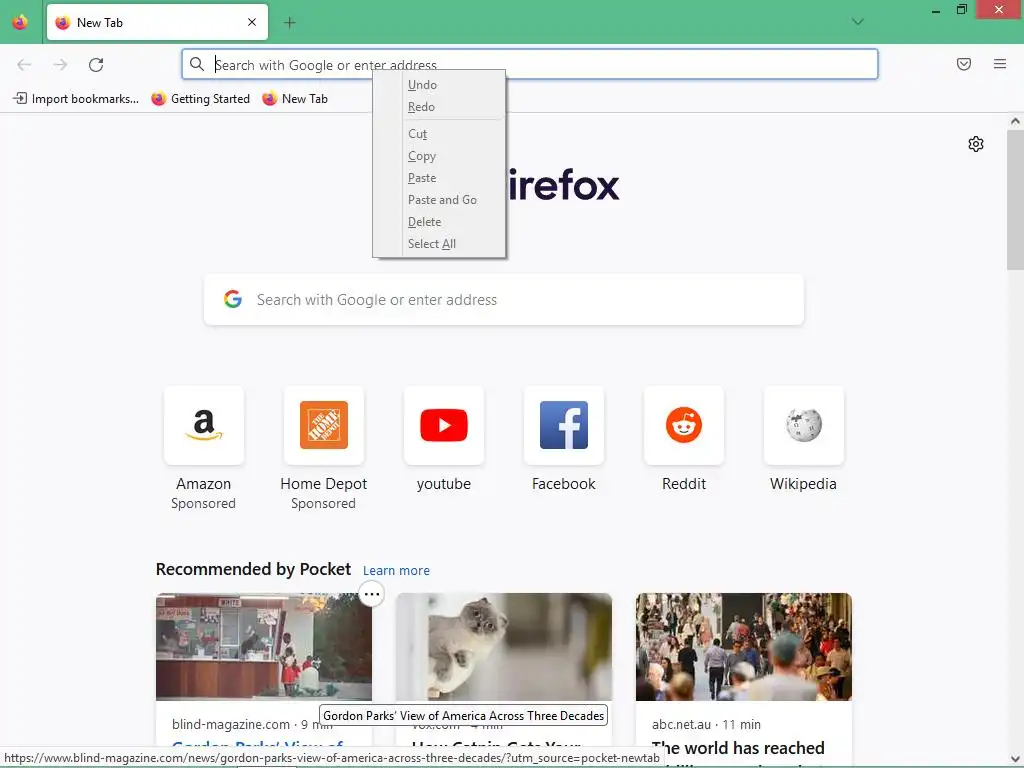Minimize the Firefox window
Image resolution: width=1024 pixels, height=768 pixels.
pos(936,10)
